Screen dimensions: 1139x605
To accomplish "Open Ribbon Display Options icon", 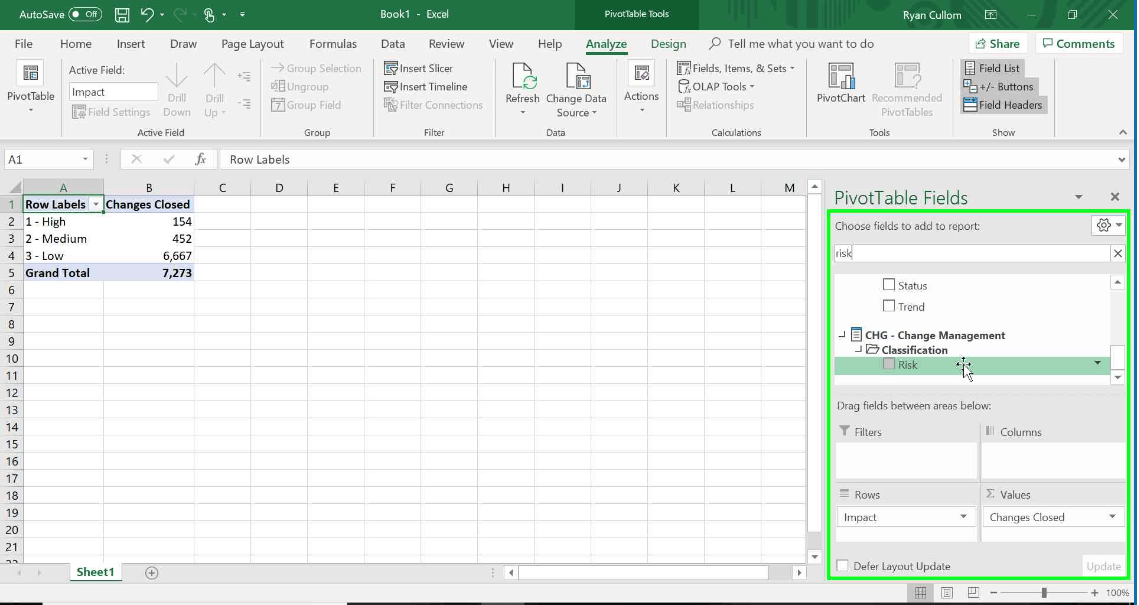I will tap(991, 15).
